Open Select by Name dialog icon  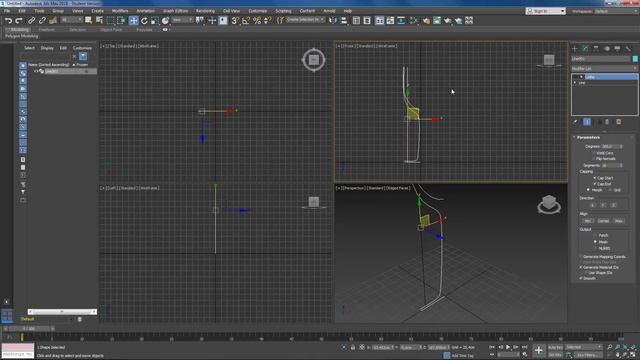tap(99, 20)
